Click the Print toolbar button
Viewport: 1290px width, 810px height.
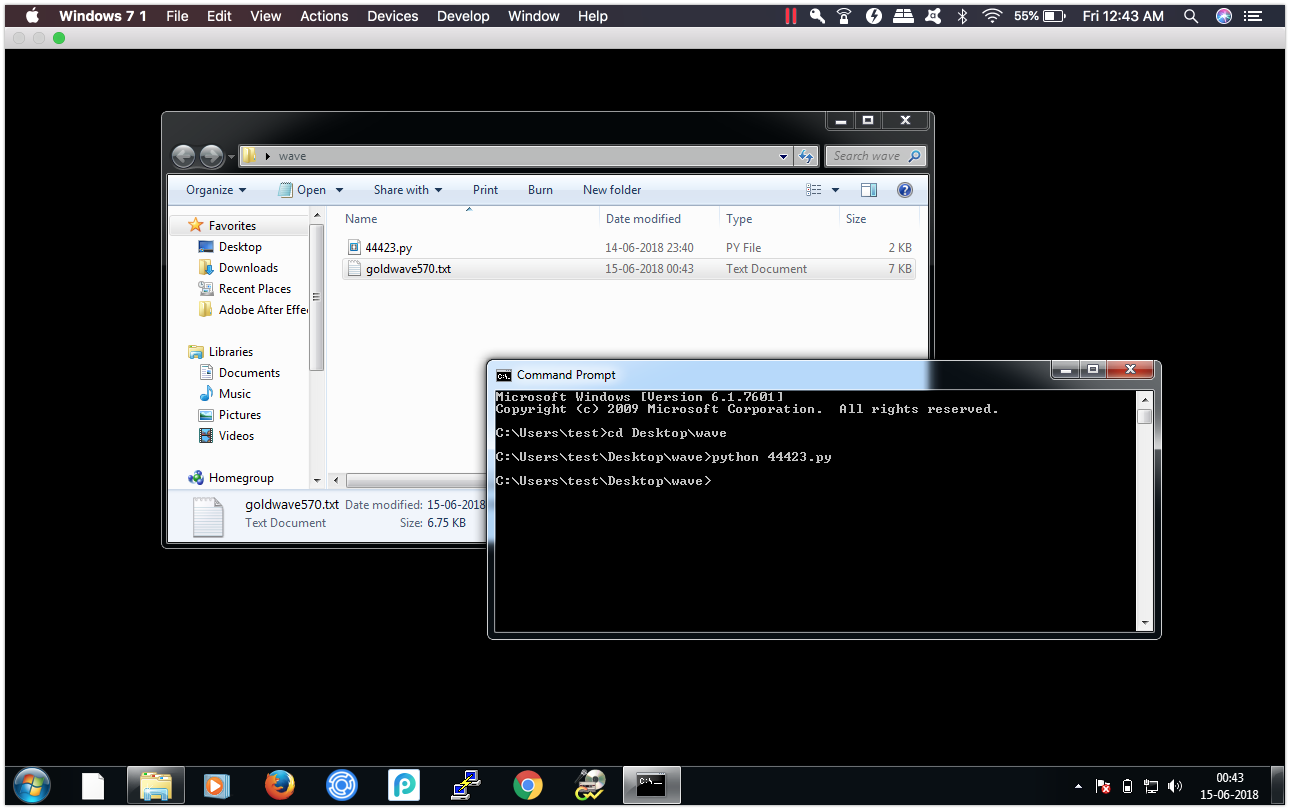485,190
